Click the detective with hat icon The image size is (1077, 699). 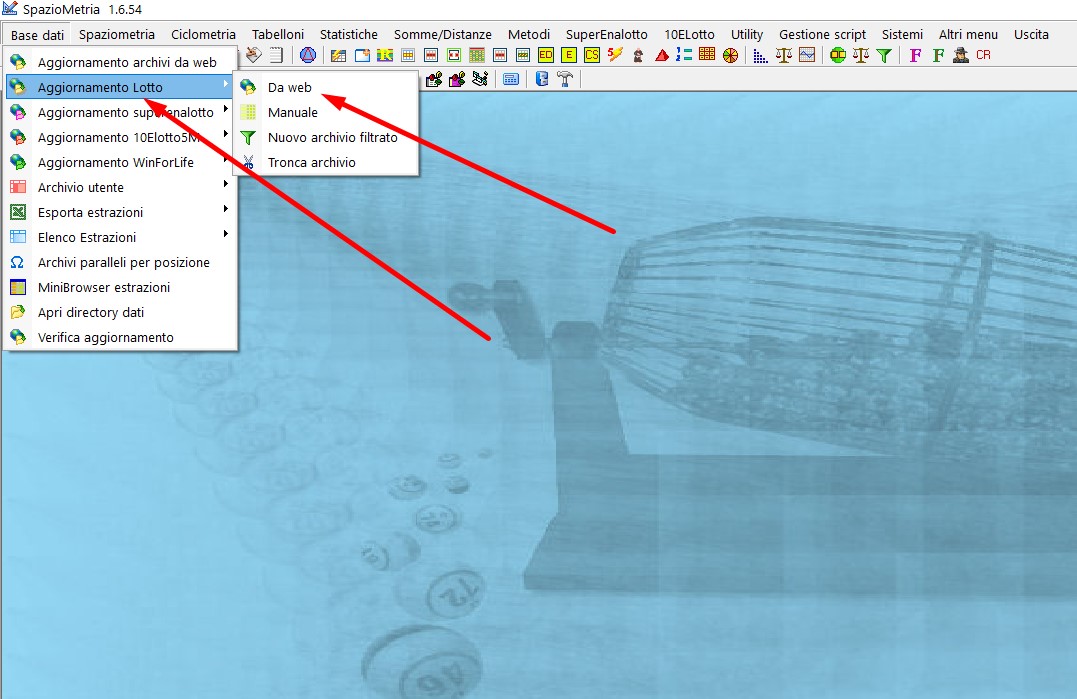(961, 55)
